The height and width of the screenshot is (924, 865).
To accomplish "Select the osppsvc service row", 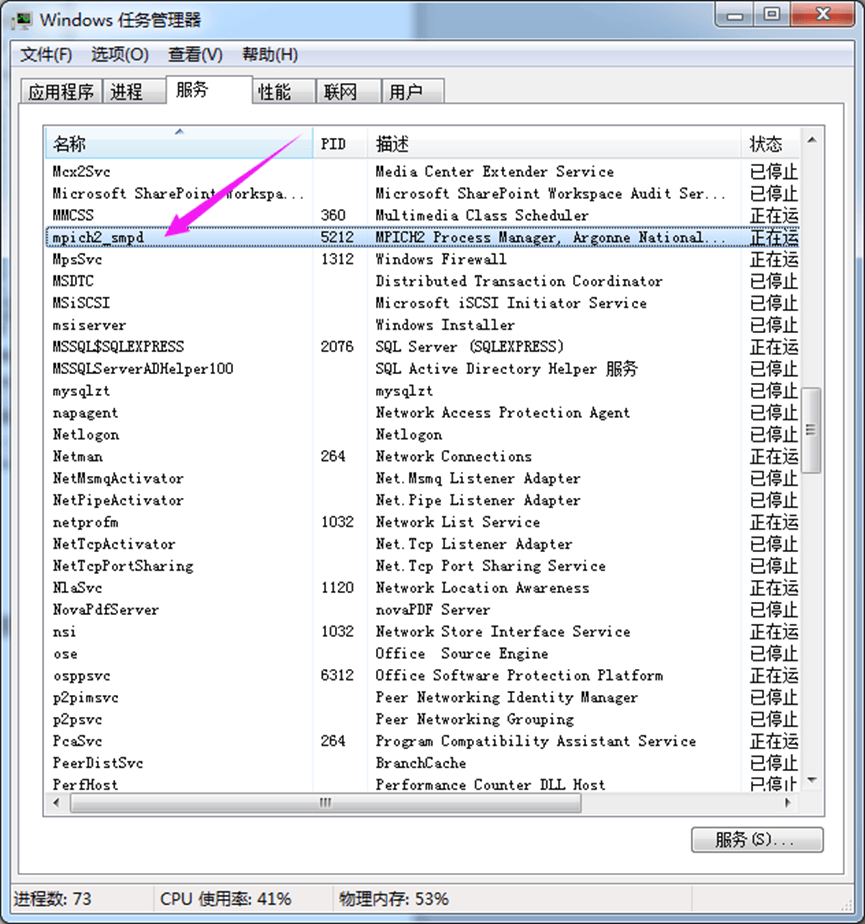I will (x=422, y=675).
